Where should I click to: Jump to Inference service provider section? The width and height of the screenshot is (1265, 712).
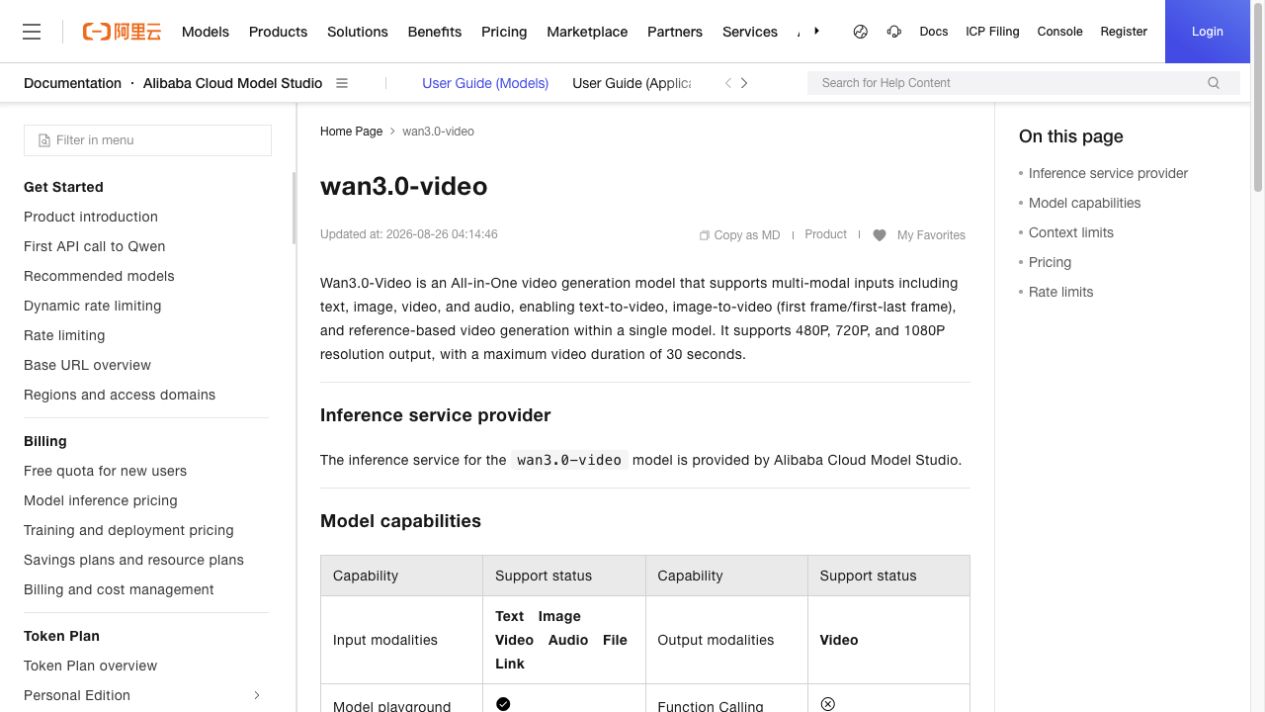[1108, 173]
